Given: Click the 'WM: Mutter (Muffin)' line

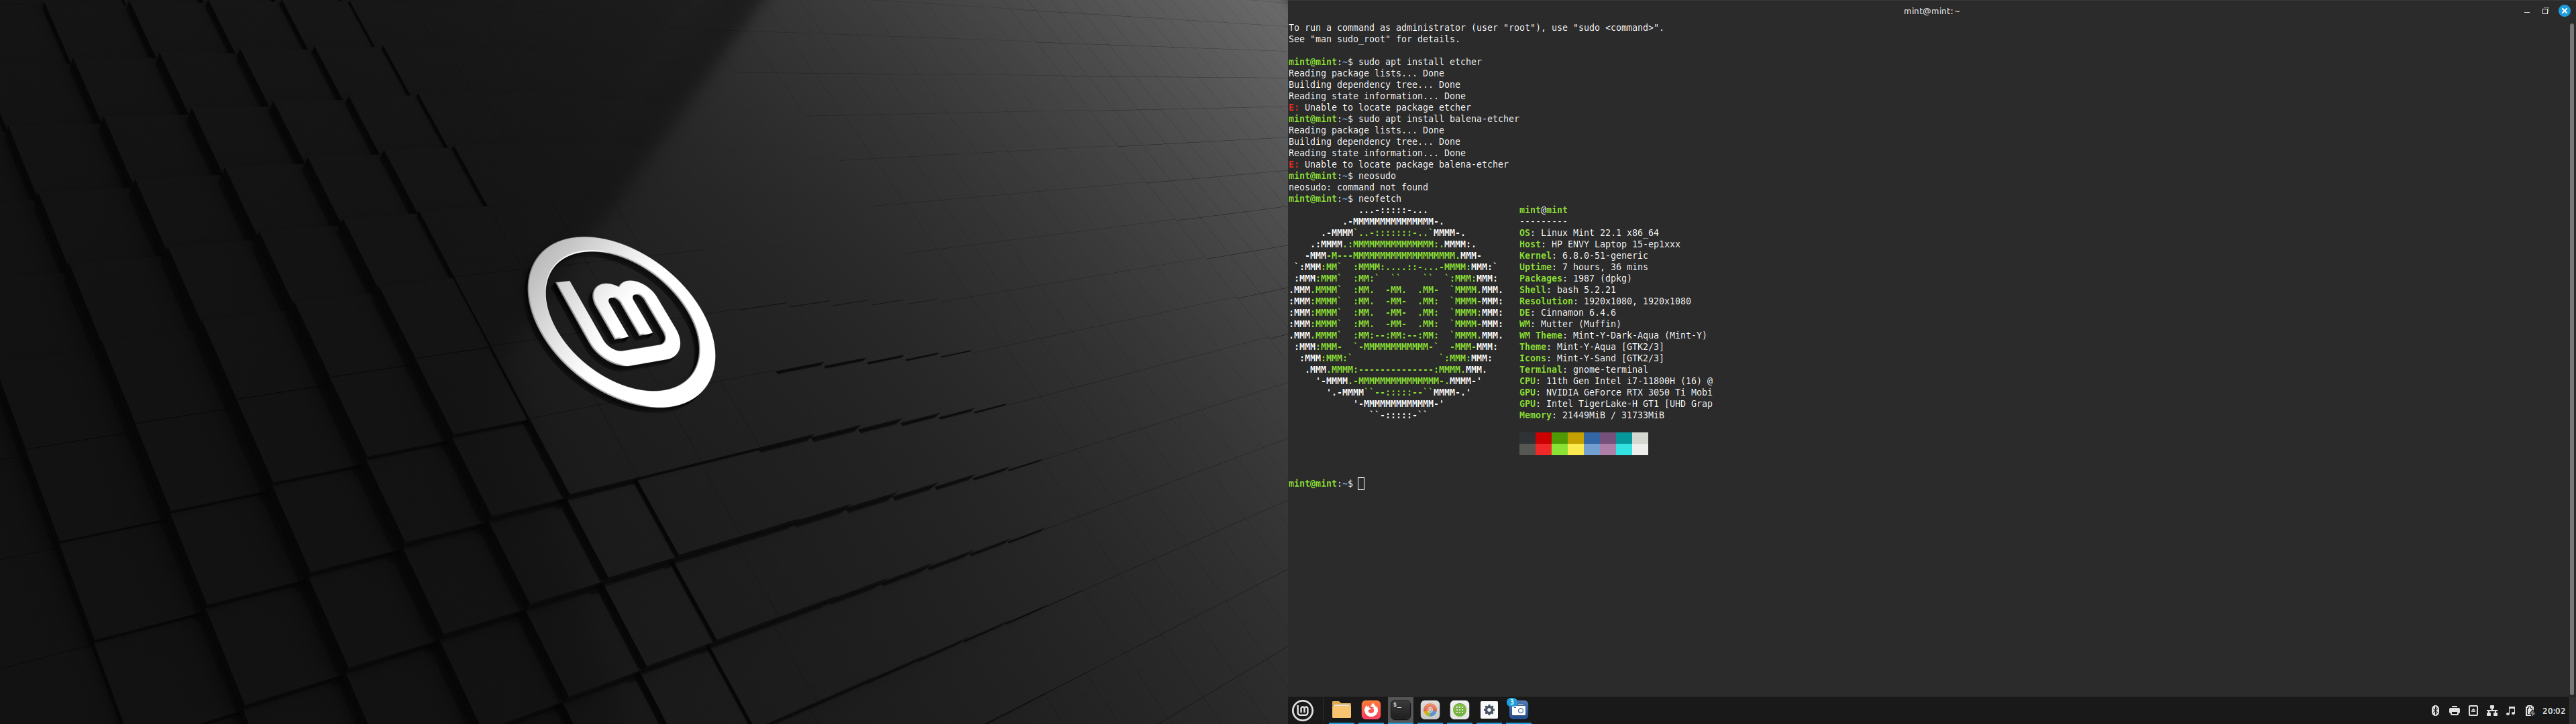Looking at the screenshot, I should coord(1570,324).
